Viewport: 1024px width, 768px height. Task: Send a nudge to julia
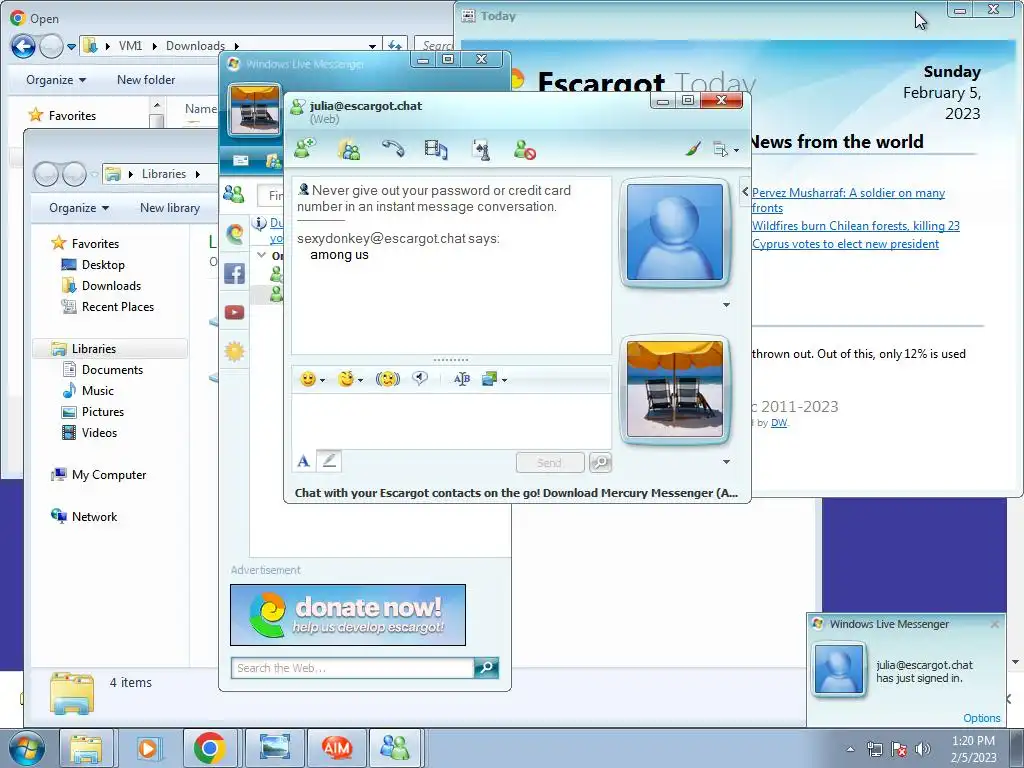(388, 379)
